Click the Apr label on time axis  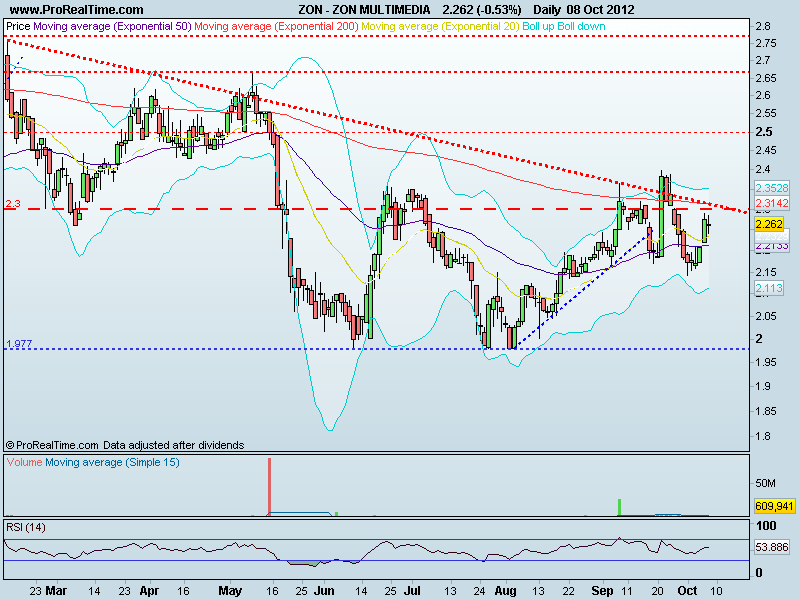[x=149, y=591]
